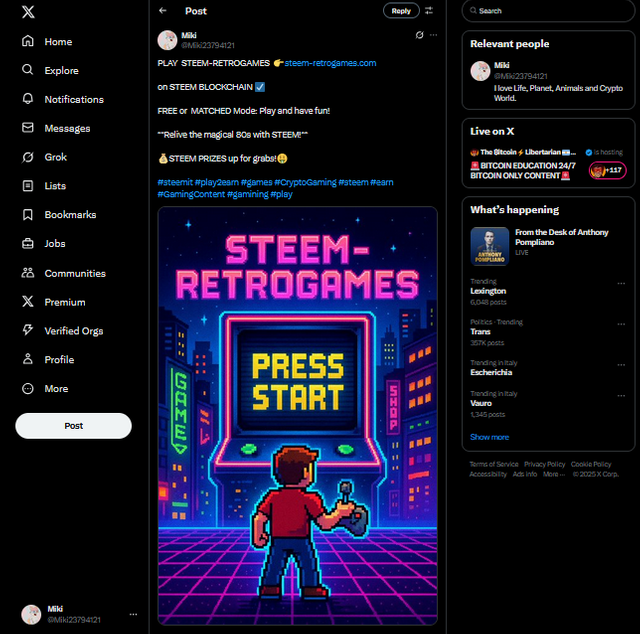Open the #CryptoGaming hashtag

(x=305, y=182)
